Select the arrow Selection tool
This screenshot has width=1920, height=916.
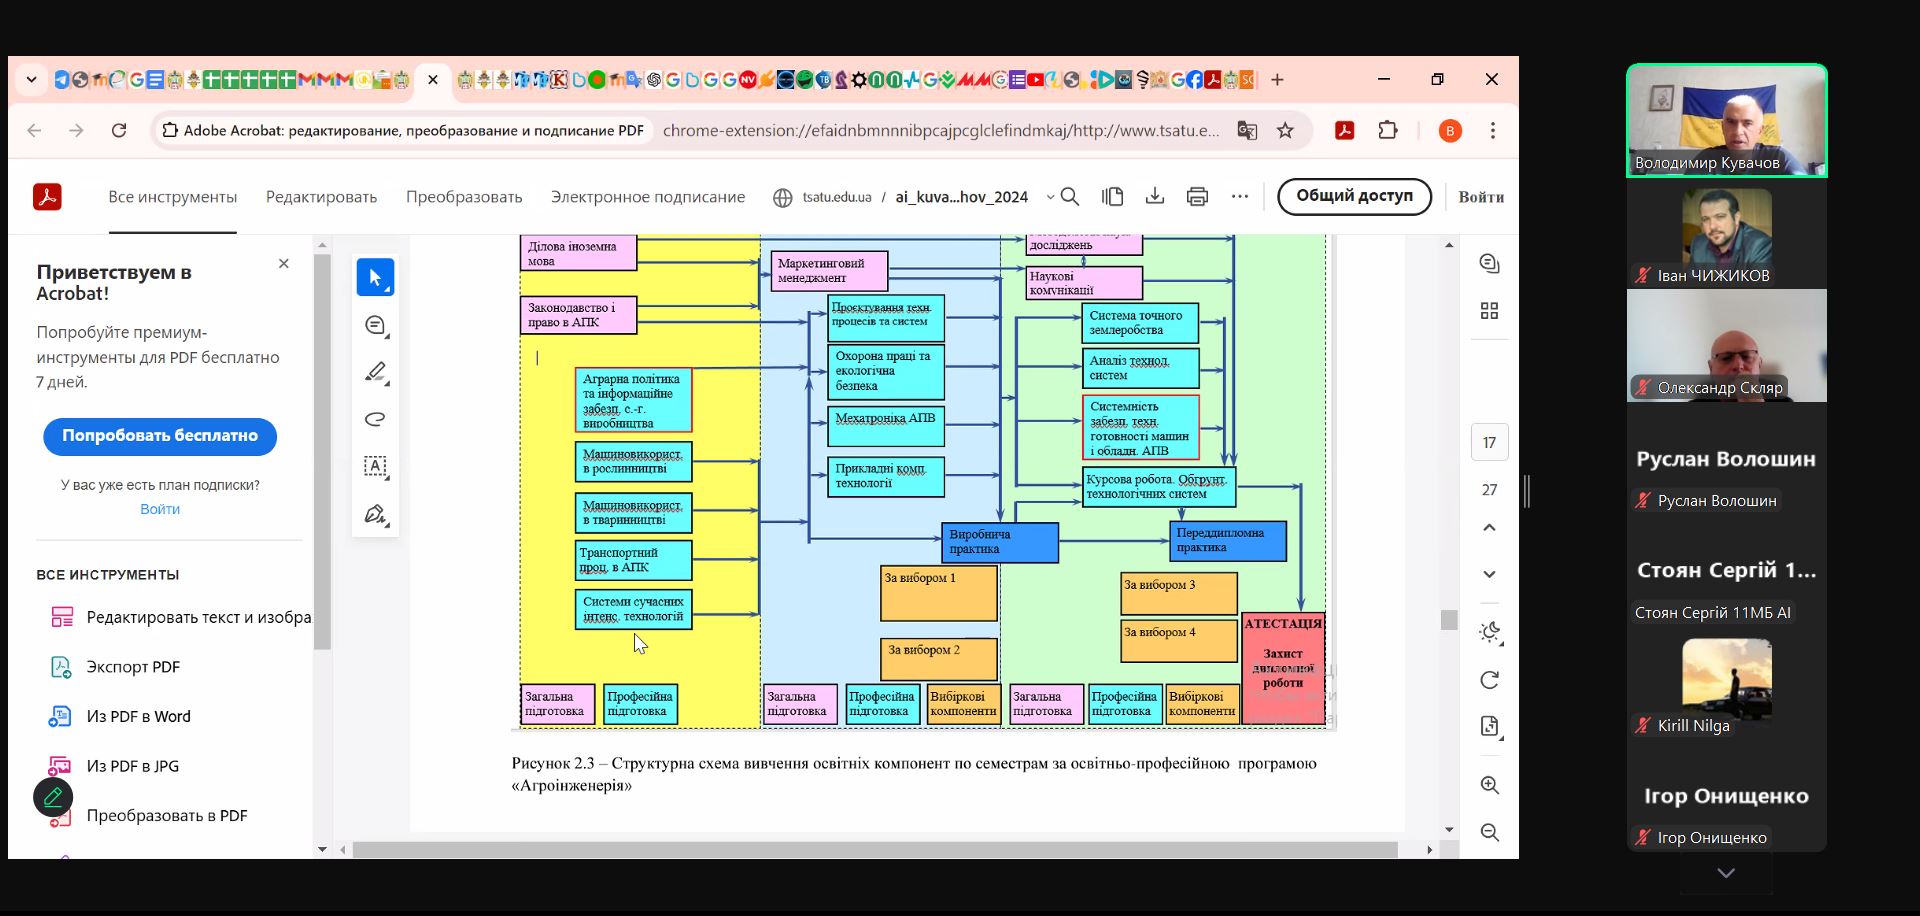pyautogui.click(x=375, y=277)
